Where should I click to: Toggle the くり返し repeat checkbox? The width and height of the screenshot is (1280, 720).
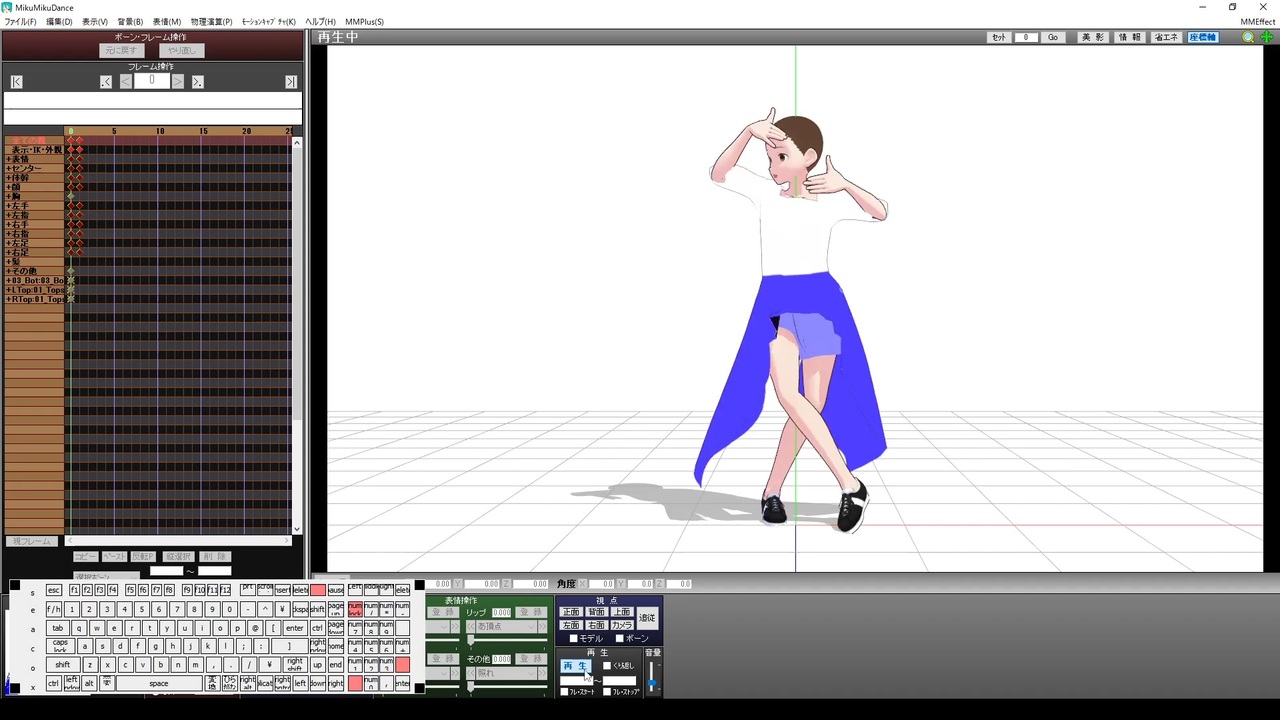tap(607, 666)
